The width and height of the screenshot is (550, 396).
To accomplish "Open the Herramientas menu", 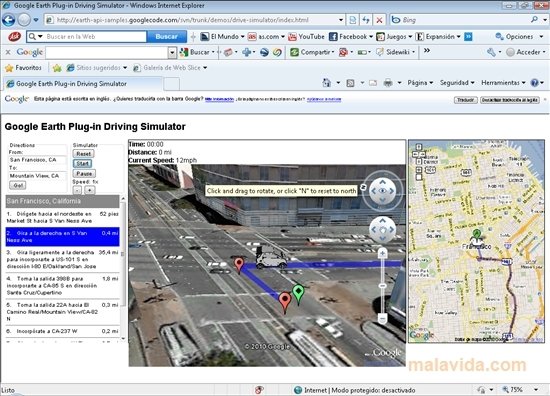I will 503,83.
